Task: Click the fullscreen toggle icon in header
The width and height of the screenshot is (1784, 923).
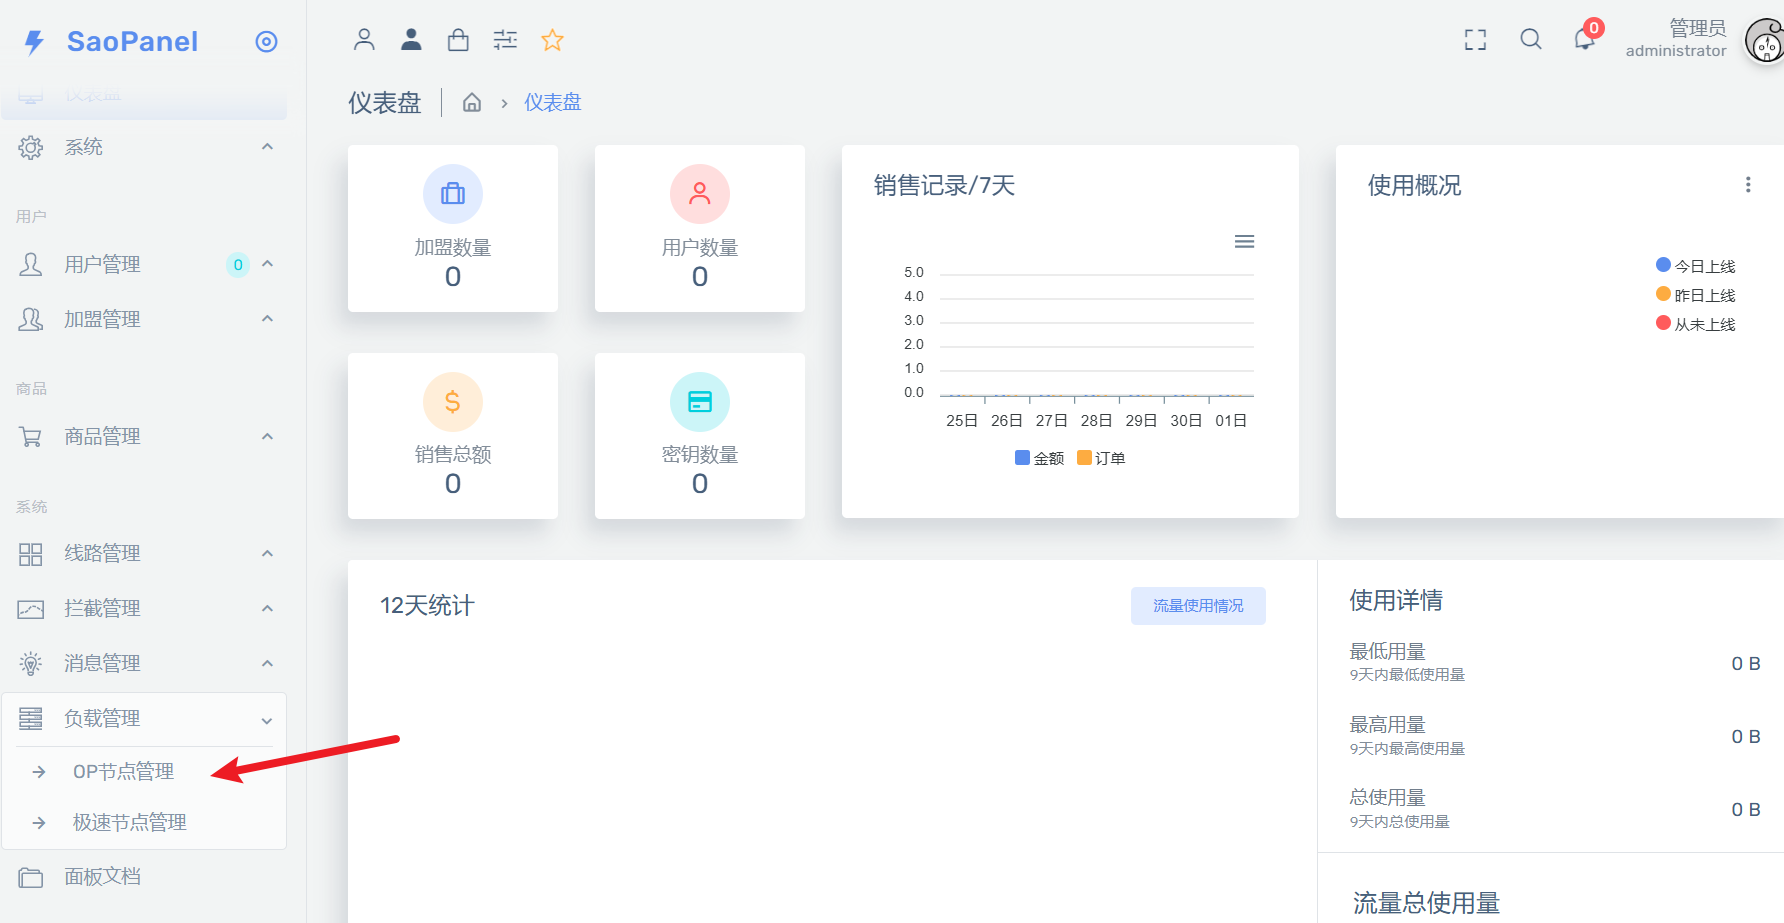Action: tap(1475, 40)
